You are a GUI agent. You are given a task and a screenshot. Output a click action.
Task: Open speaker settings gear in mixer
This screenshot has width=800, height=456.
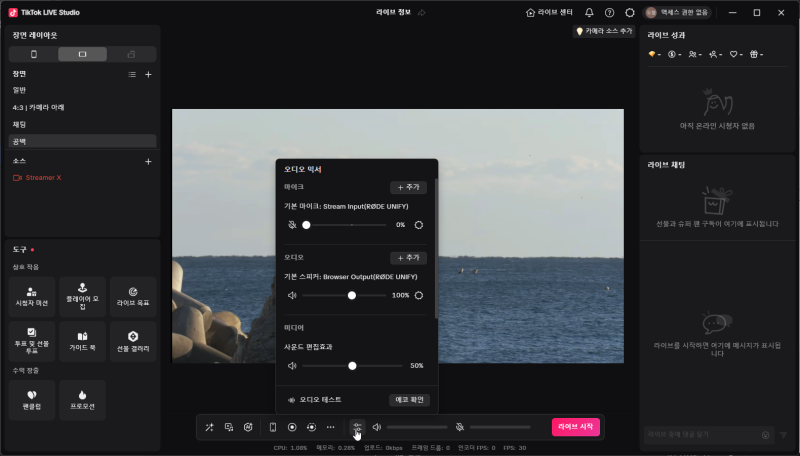pyautogui.click(x=419, y=295)
